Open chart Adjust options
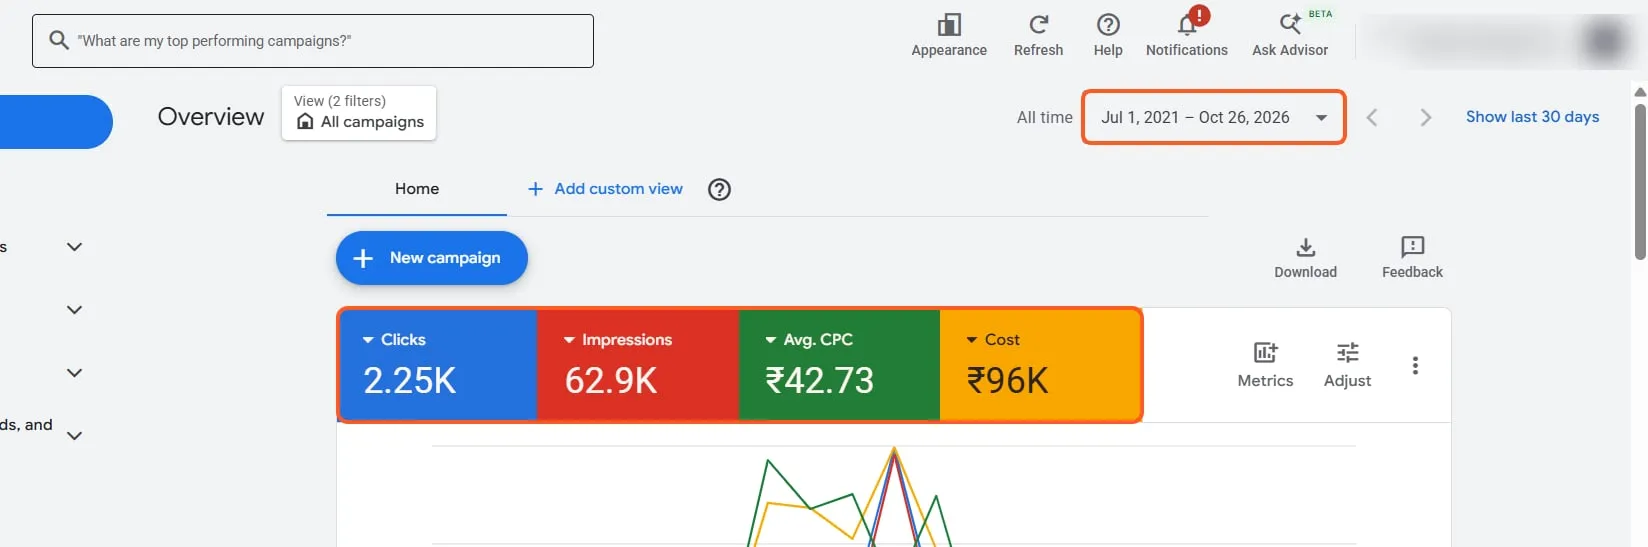The image size is (1648, 547). click(x=1347, y=365)
